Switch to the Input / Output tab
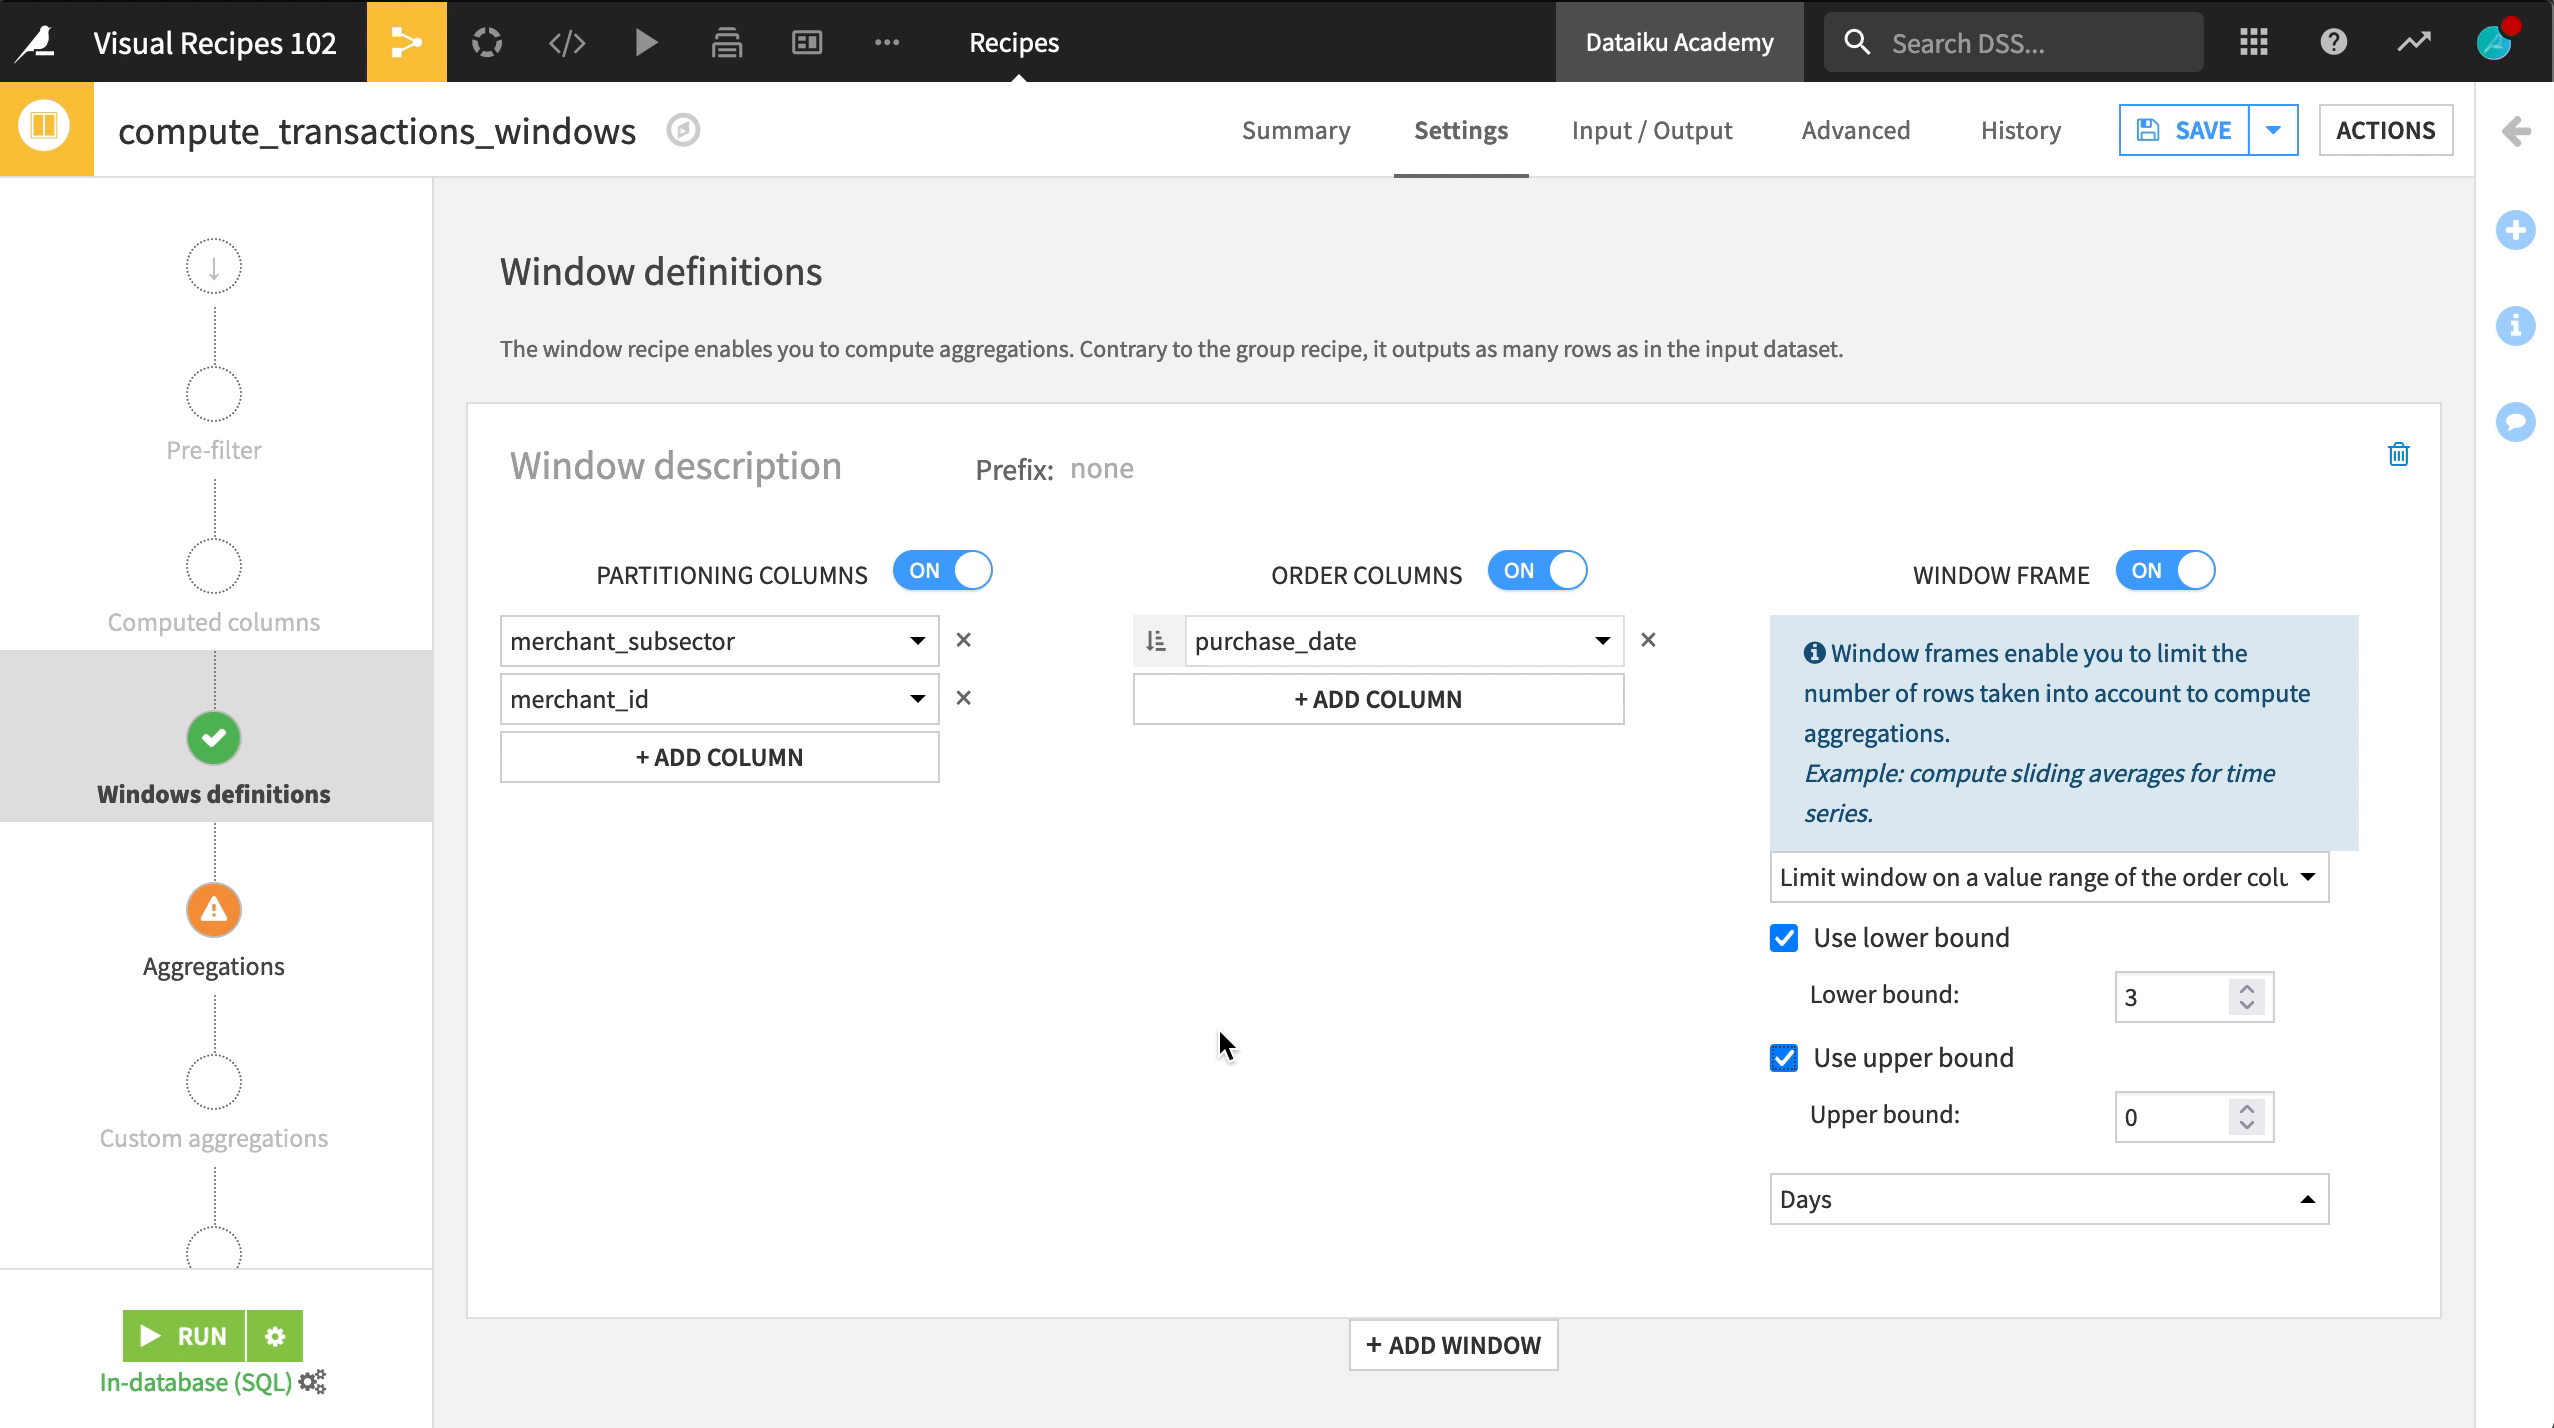The height and width of the screenshot is (1428, 2554). [x=1651, y=130]
